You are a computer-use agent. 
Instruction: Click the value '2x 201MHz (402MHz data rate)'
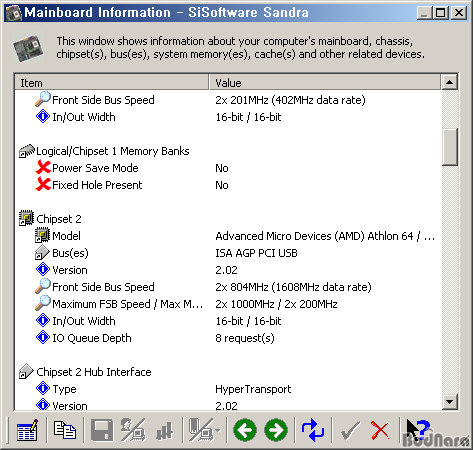[x=290, y=100]
